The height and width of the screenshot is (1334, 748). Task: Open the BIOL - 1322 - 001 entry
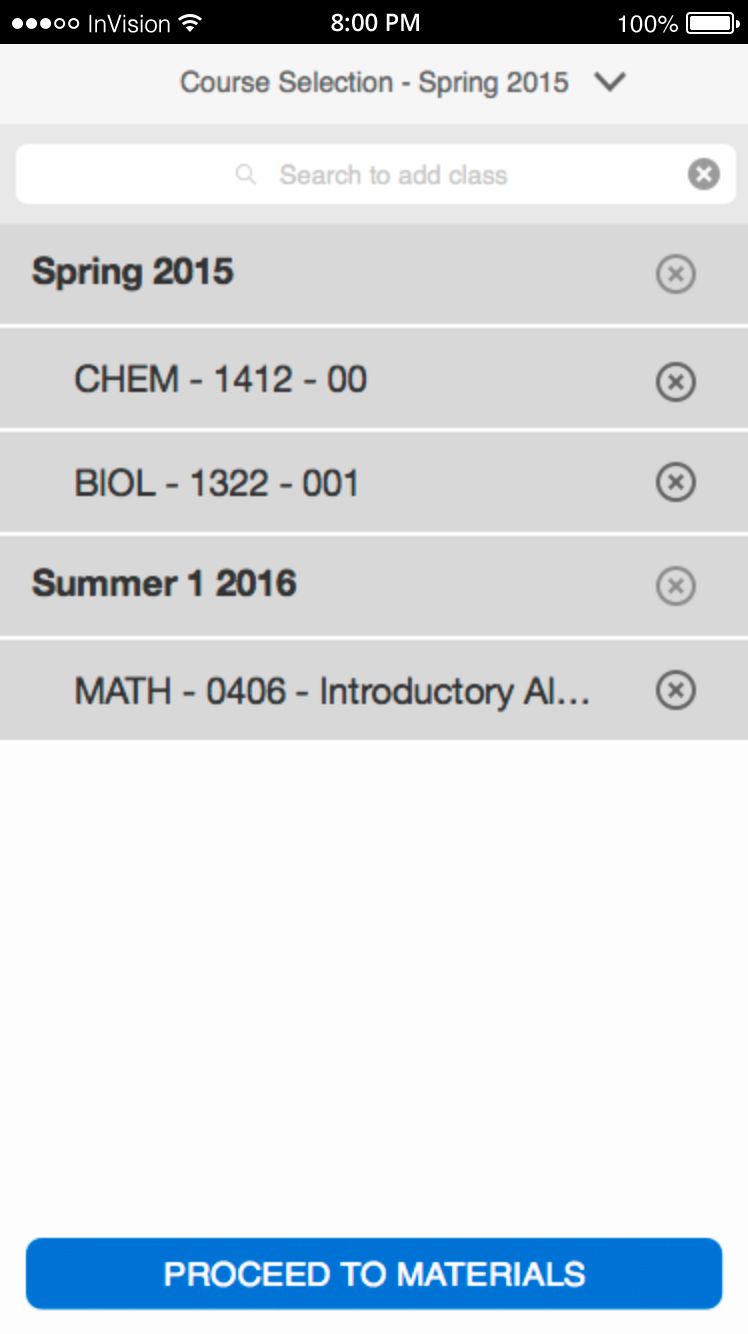[374, 483]
